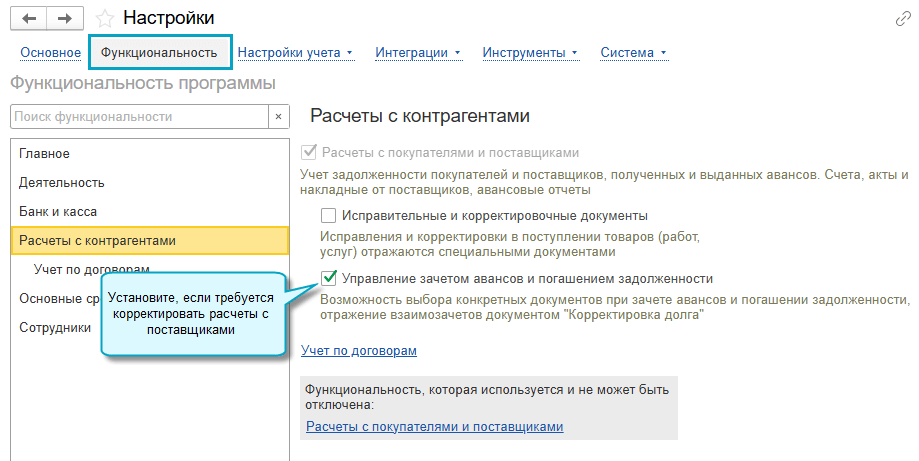Focus the Поиск функциональности search field
The image size is (919, 461).
coord(138,116)
